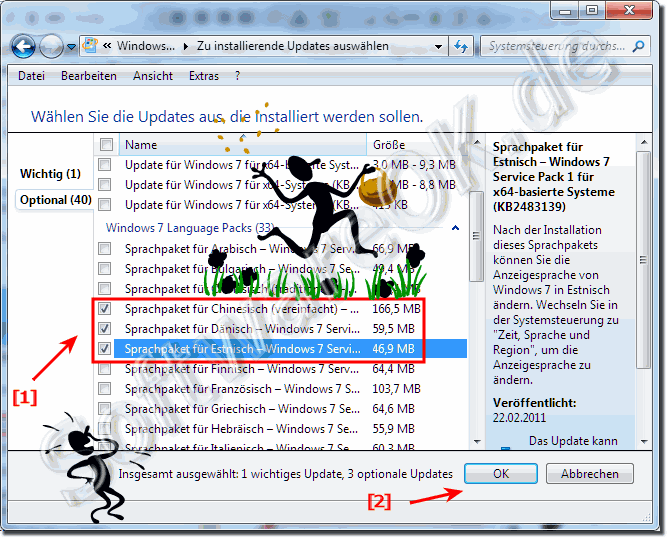Click the refresh button beside address bar
This screenshot has width=667, height=538.
(x=461, y=46)
